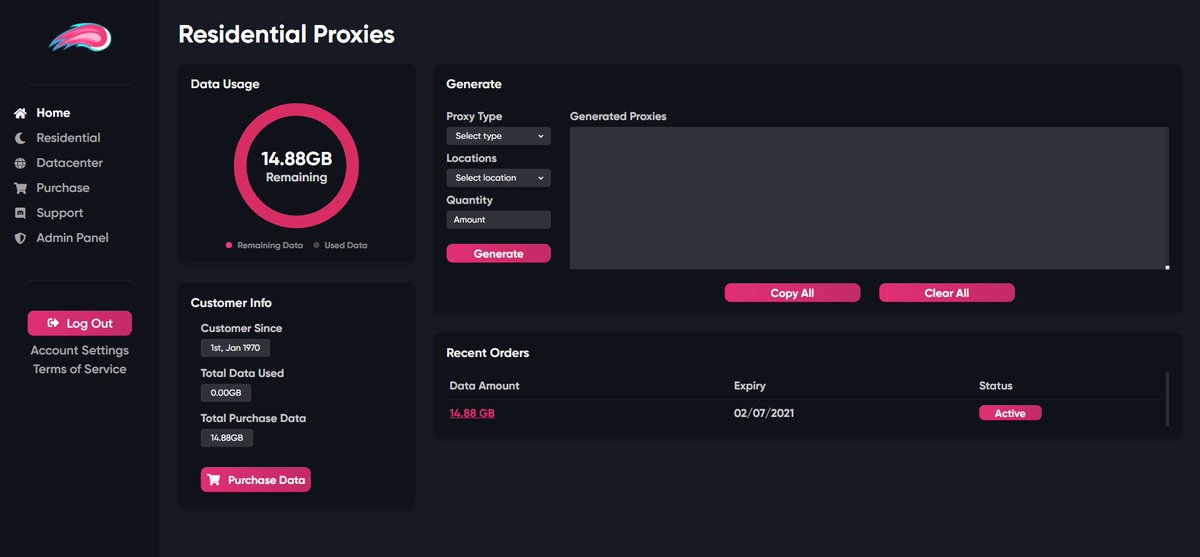Open Terms of Service link
This screenshot has width=1200, height=557.
click(x=80, y=369)
